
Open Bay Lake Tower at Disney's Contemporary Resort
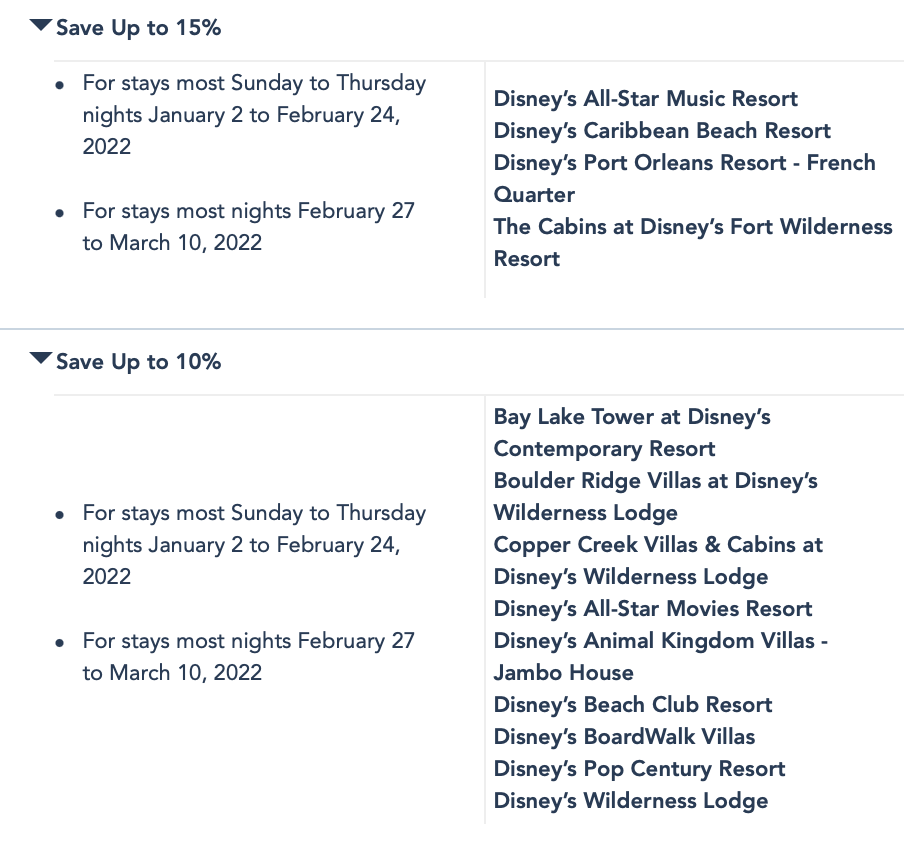coord(632,417)
